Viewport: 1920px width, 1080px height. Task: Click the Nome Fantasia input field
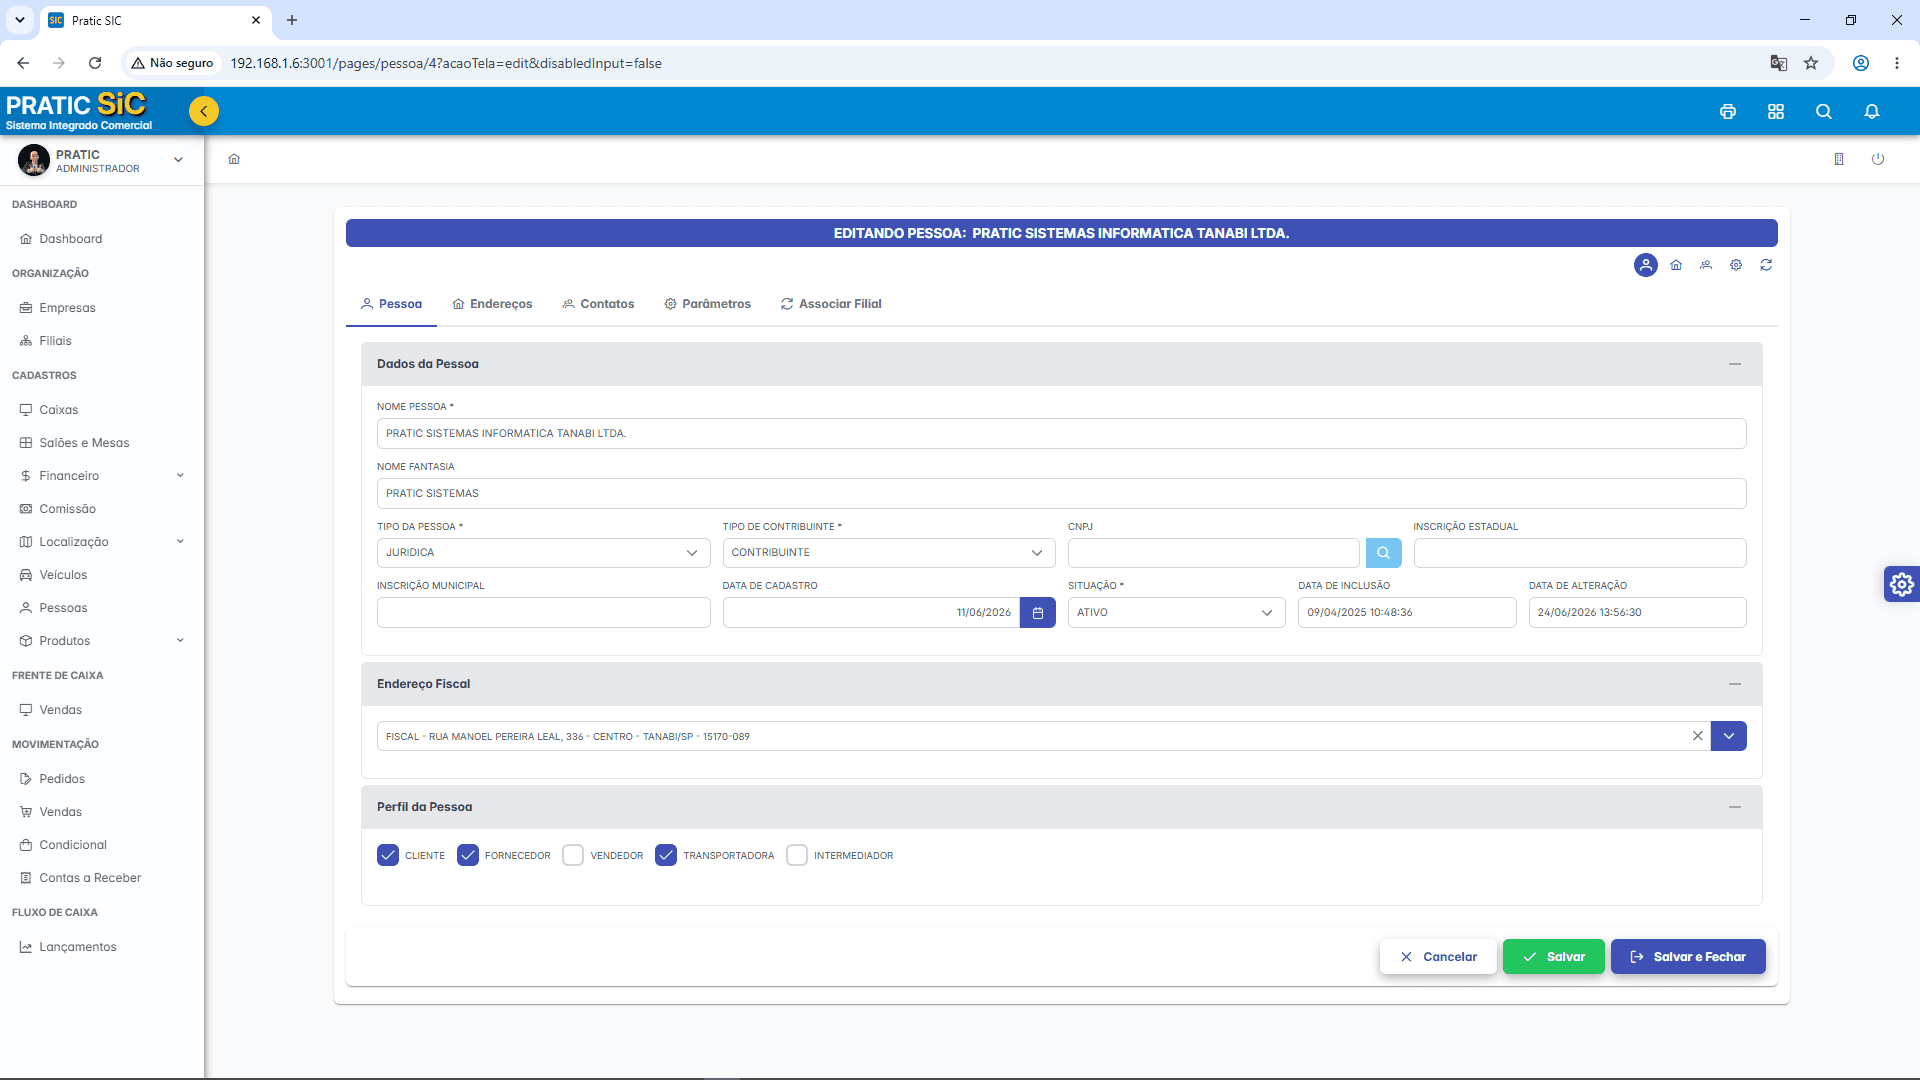click(1062, 494)
